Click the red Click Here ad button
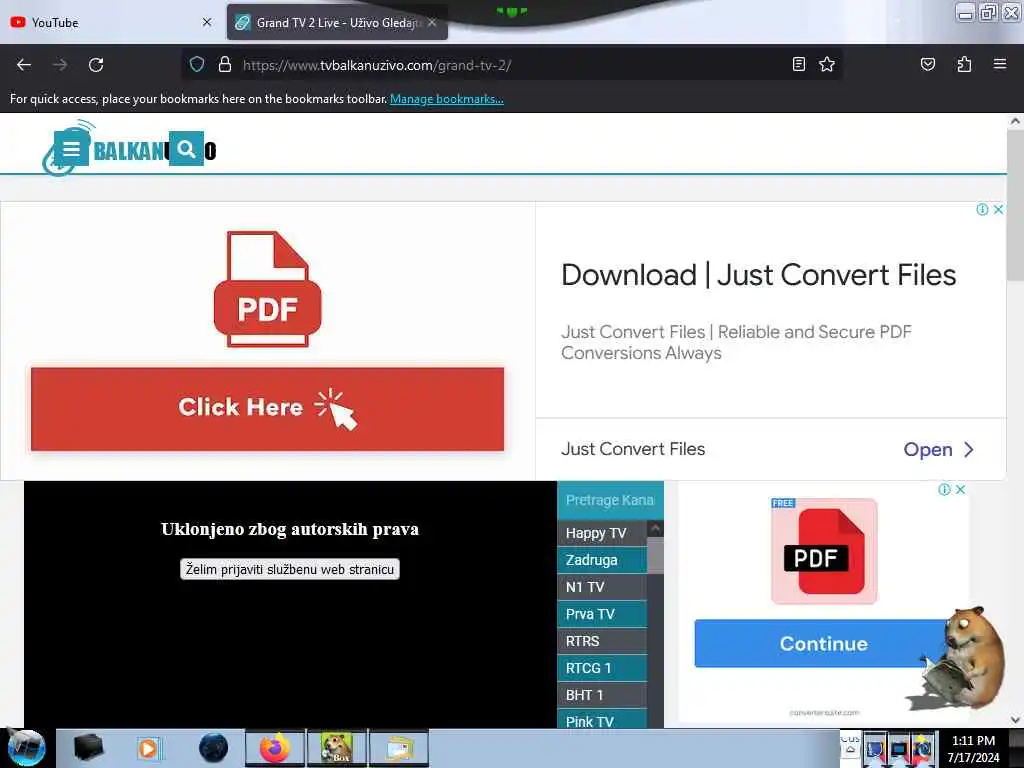 pos(268,409)
